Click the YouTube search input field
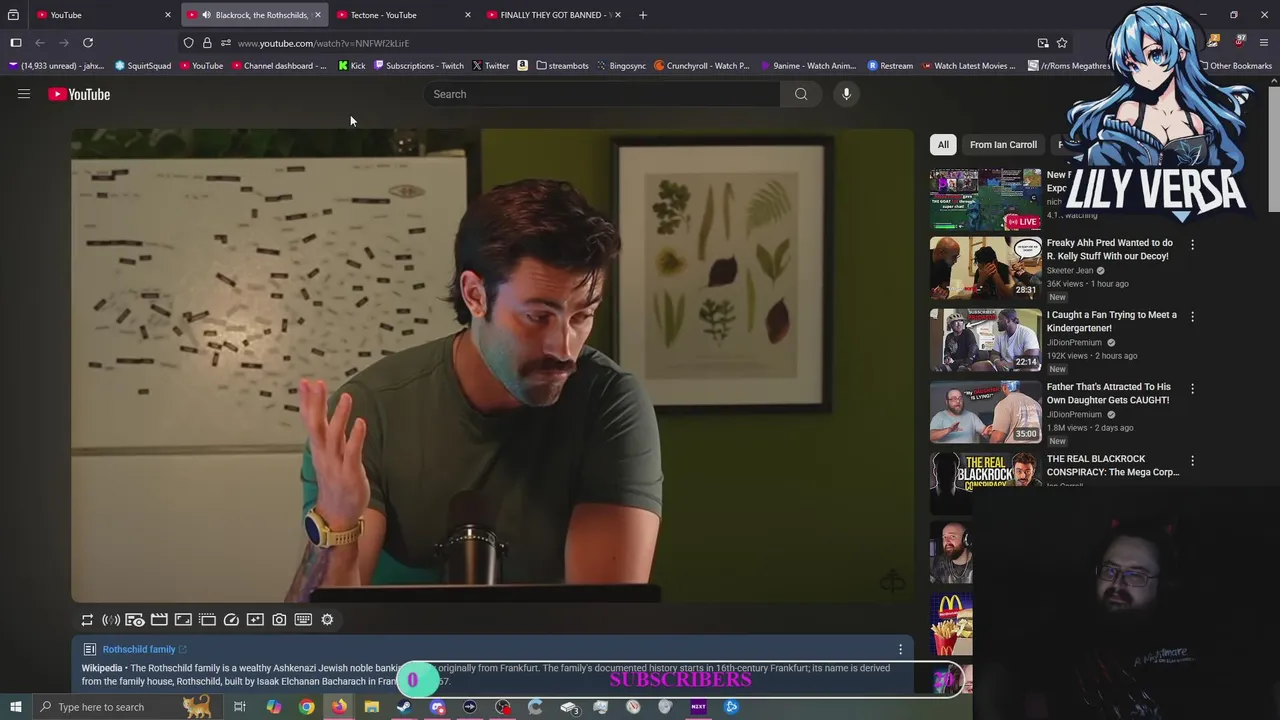Screen dimensions: 1280x720 click(x=602, y=94)
